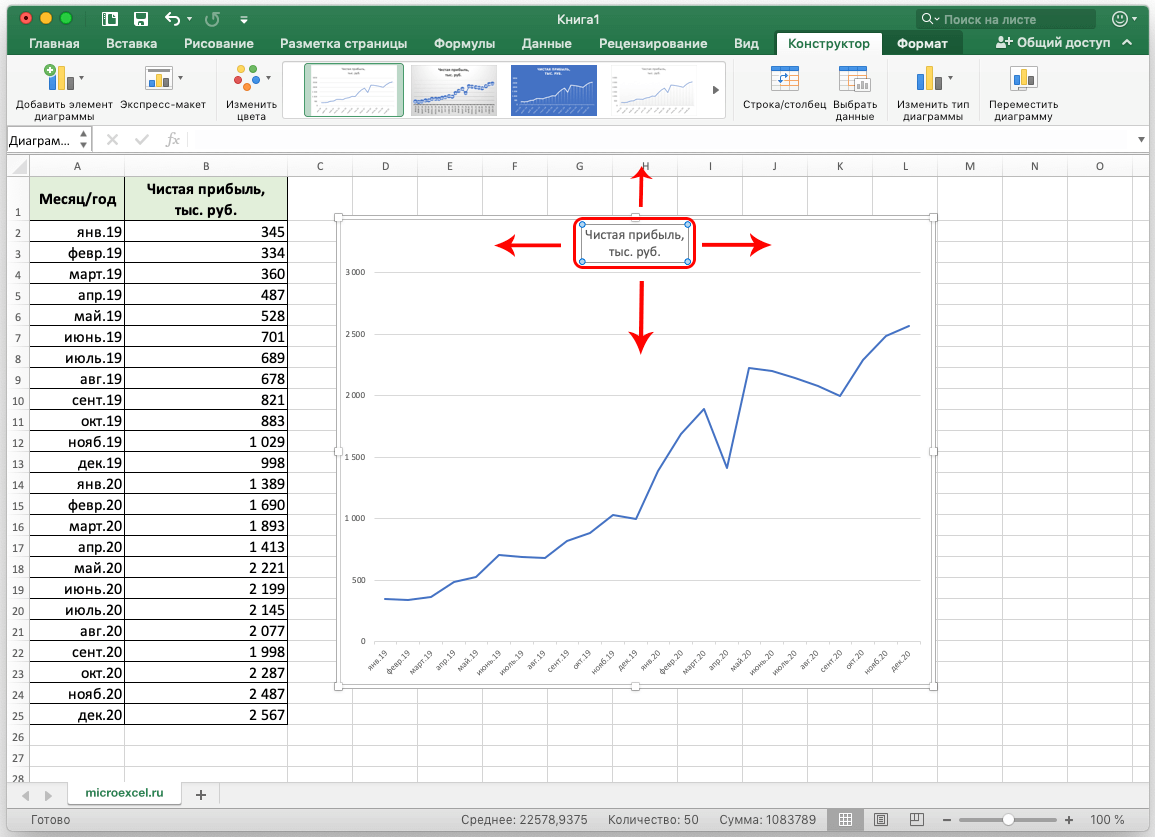
Task: Click the Строка/столбец switch icon
Action: pos(784,79)
